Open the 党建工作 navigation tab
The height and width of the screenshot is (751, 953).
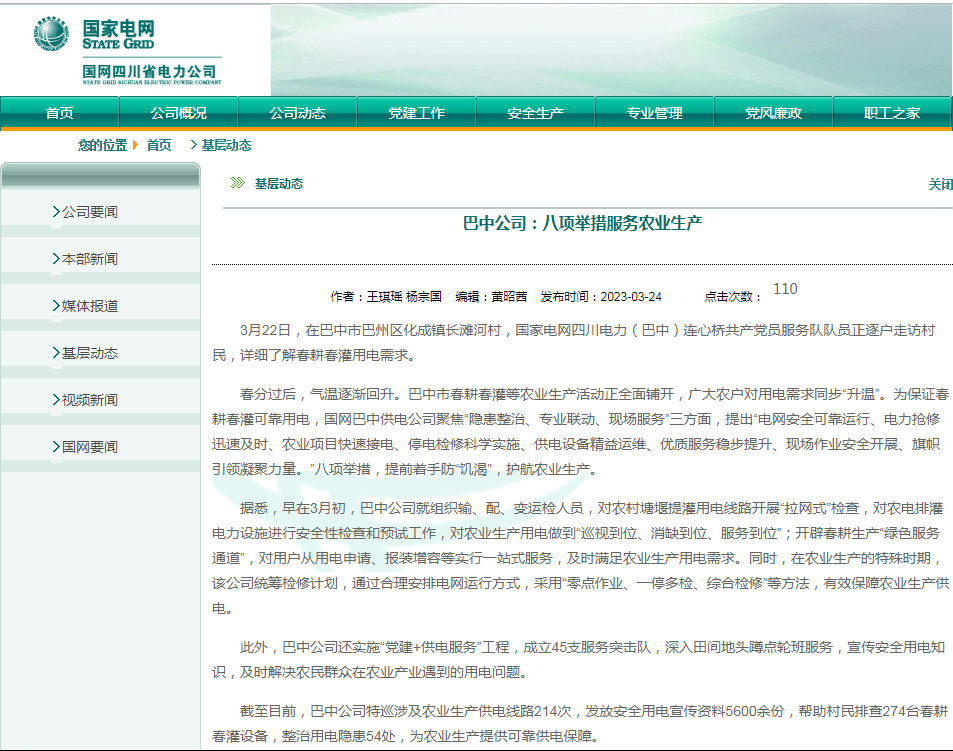pyautogui.click(x=417, y=113)
